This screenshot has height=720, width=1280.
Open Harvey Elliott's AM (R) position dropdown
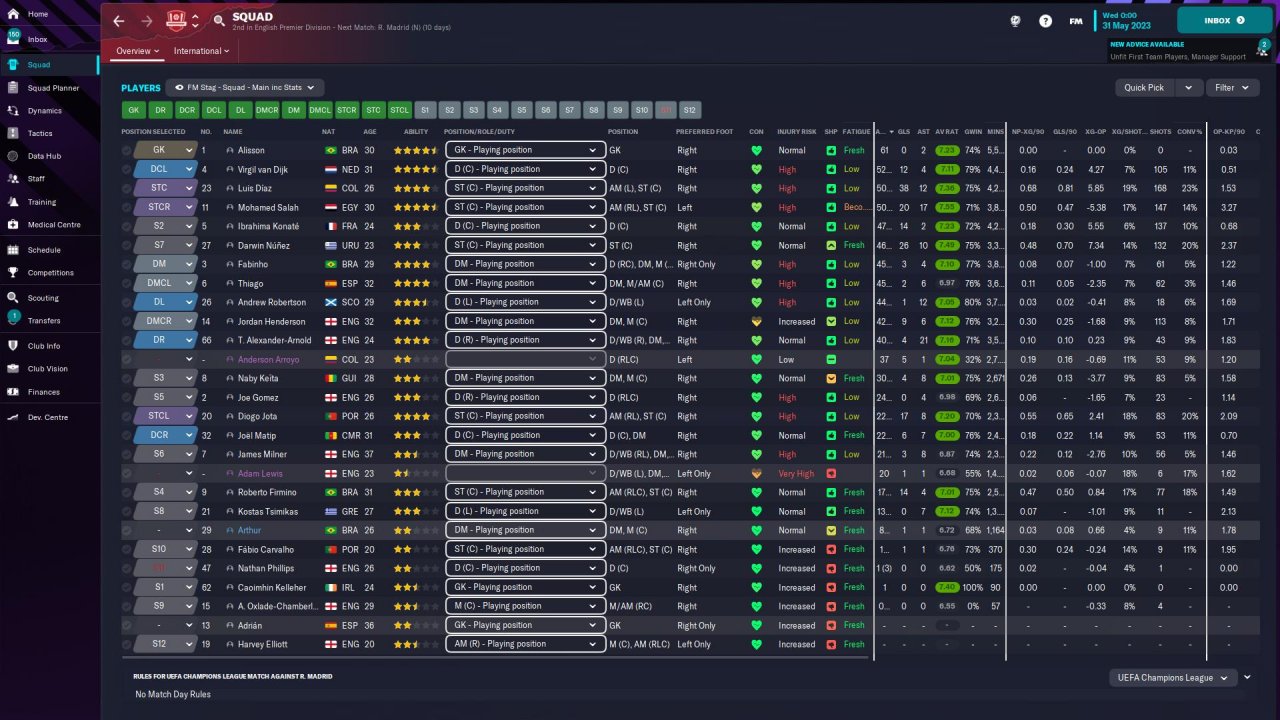(526, 644)
